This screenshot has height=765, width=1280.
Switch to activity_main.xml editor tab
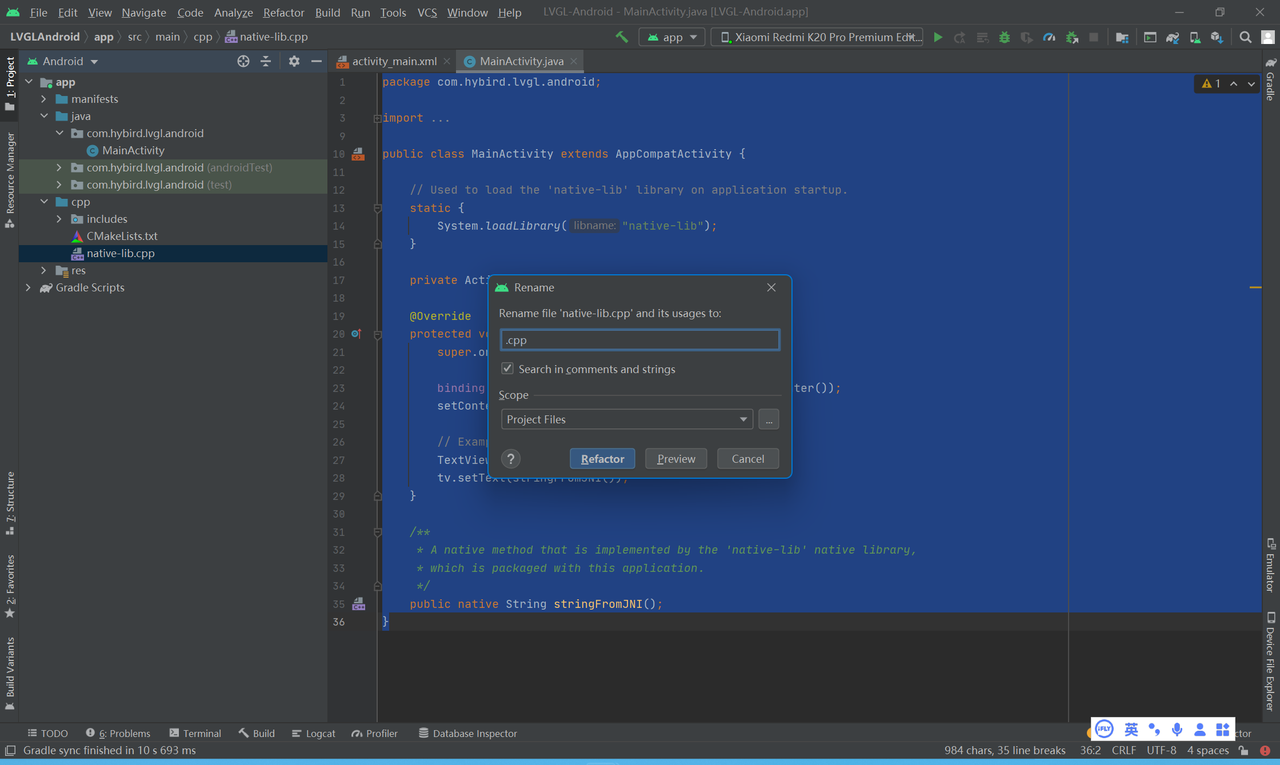pos(394,61)
